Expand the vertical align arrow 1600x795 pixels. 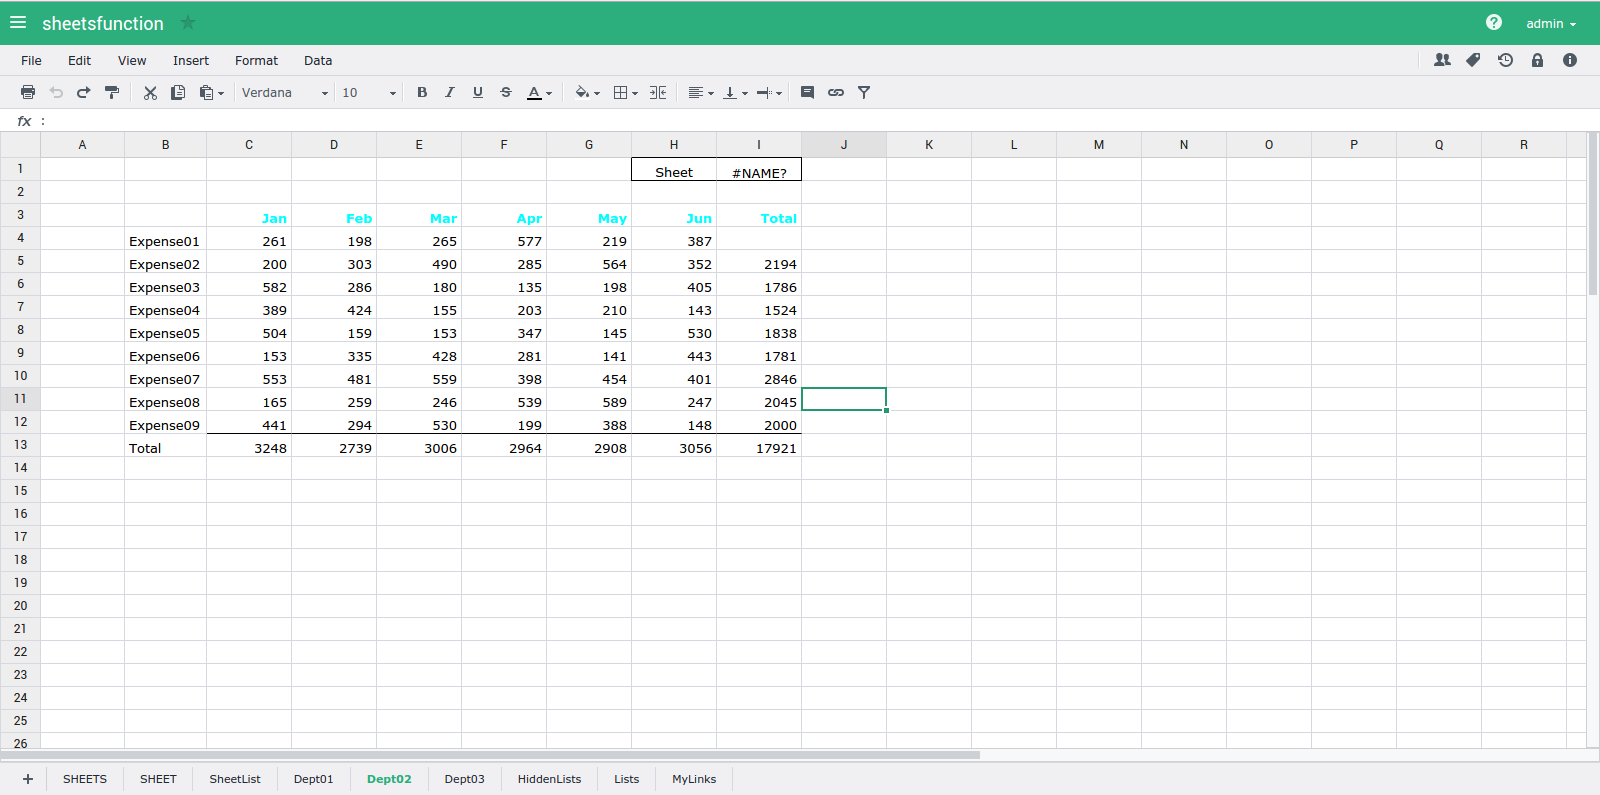745,93
